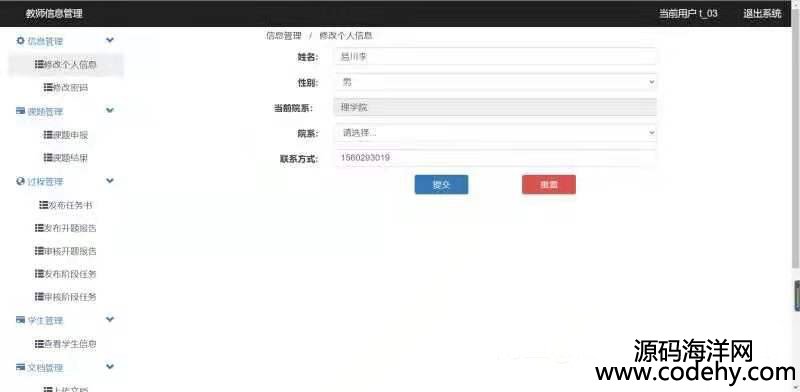
Task: Collapse the 学生管理 section chevron
Action: pos(110,320)
